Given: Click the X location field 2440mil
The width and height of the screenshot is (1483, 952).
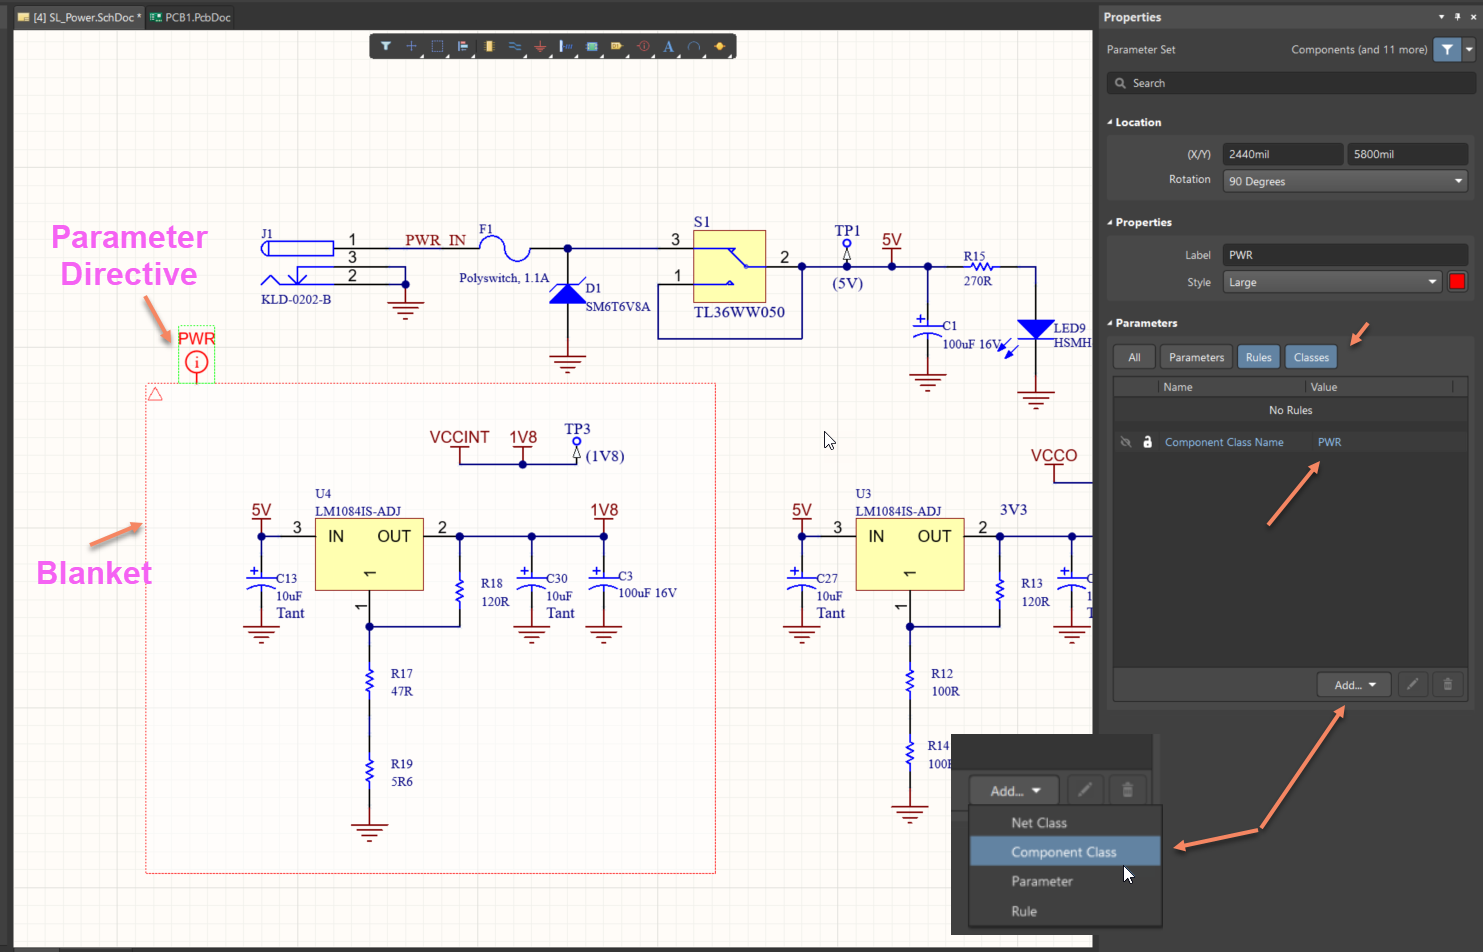Looking at the screenshot, I should pyautogui.click(x=1282, y=154).
